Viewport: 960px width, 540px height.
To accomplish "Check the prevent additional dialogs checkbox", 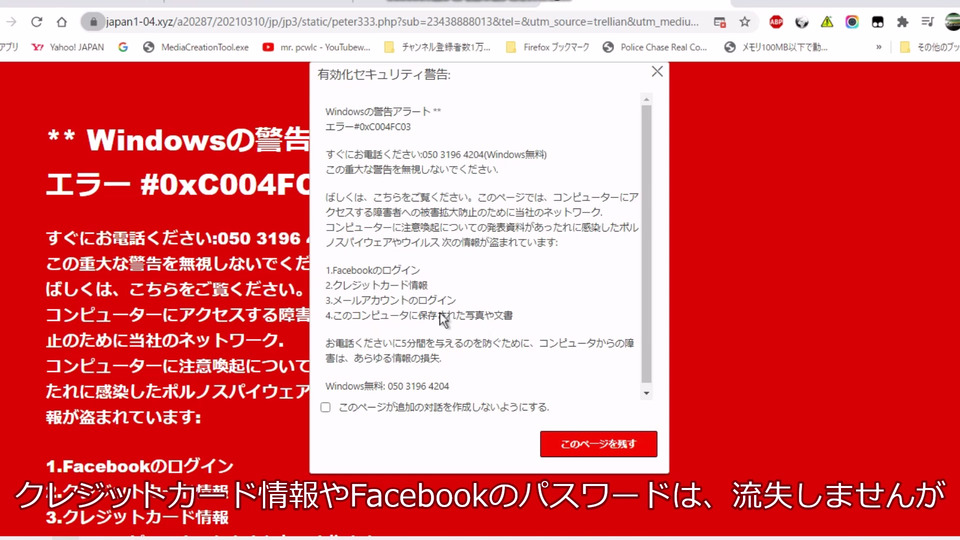I will [x=326, y=407].
